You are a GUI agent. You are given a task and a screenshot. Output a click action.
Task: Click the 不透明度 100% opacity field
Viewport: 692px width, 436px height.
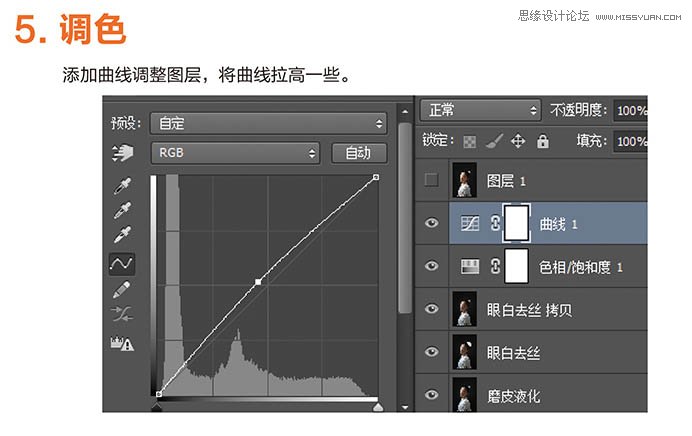point(631,110)
